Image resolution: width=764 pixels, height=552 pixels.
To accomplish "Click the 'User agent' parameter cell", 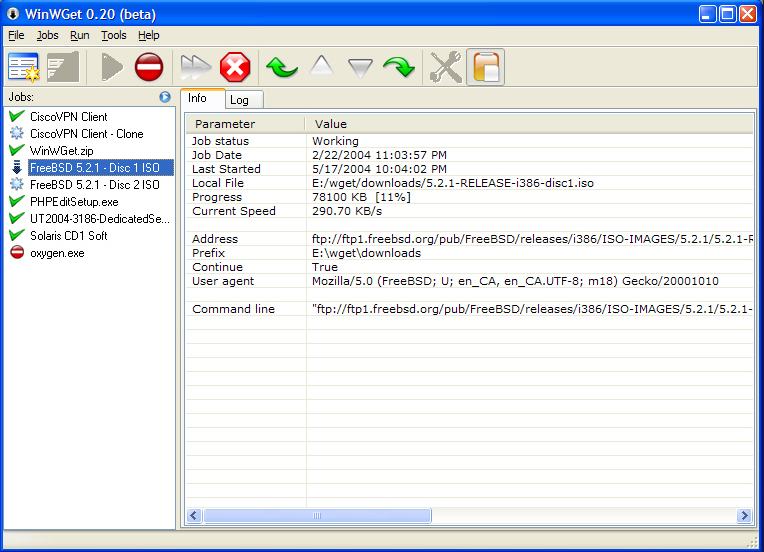I will 223,281.
